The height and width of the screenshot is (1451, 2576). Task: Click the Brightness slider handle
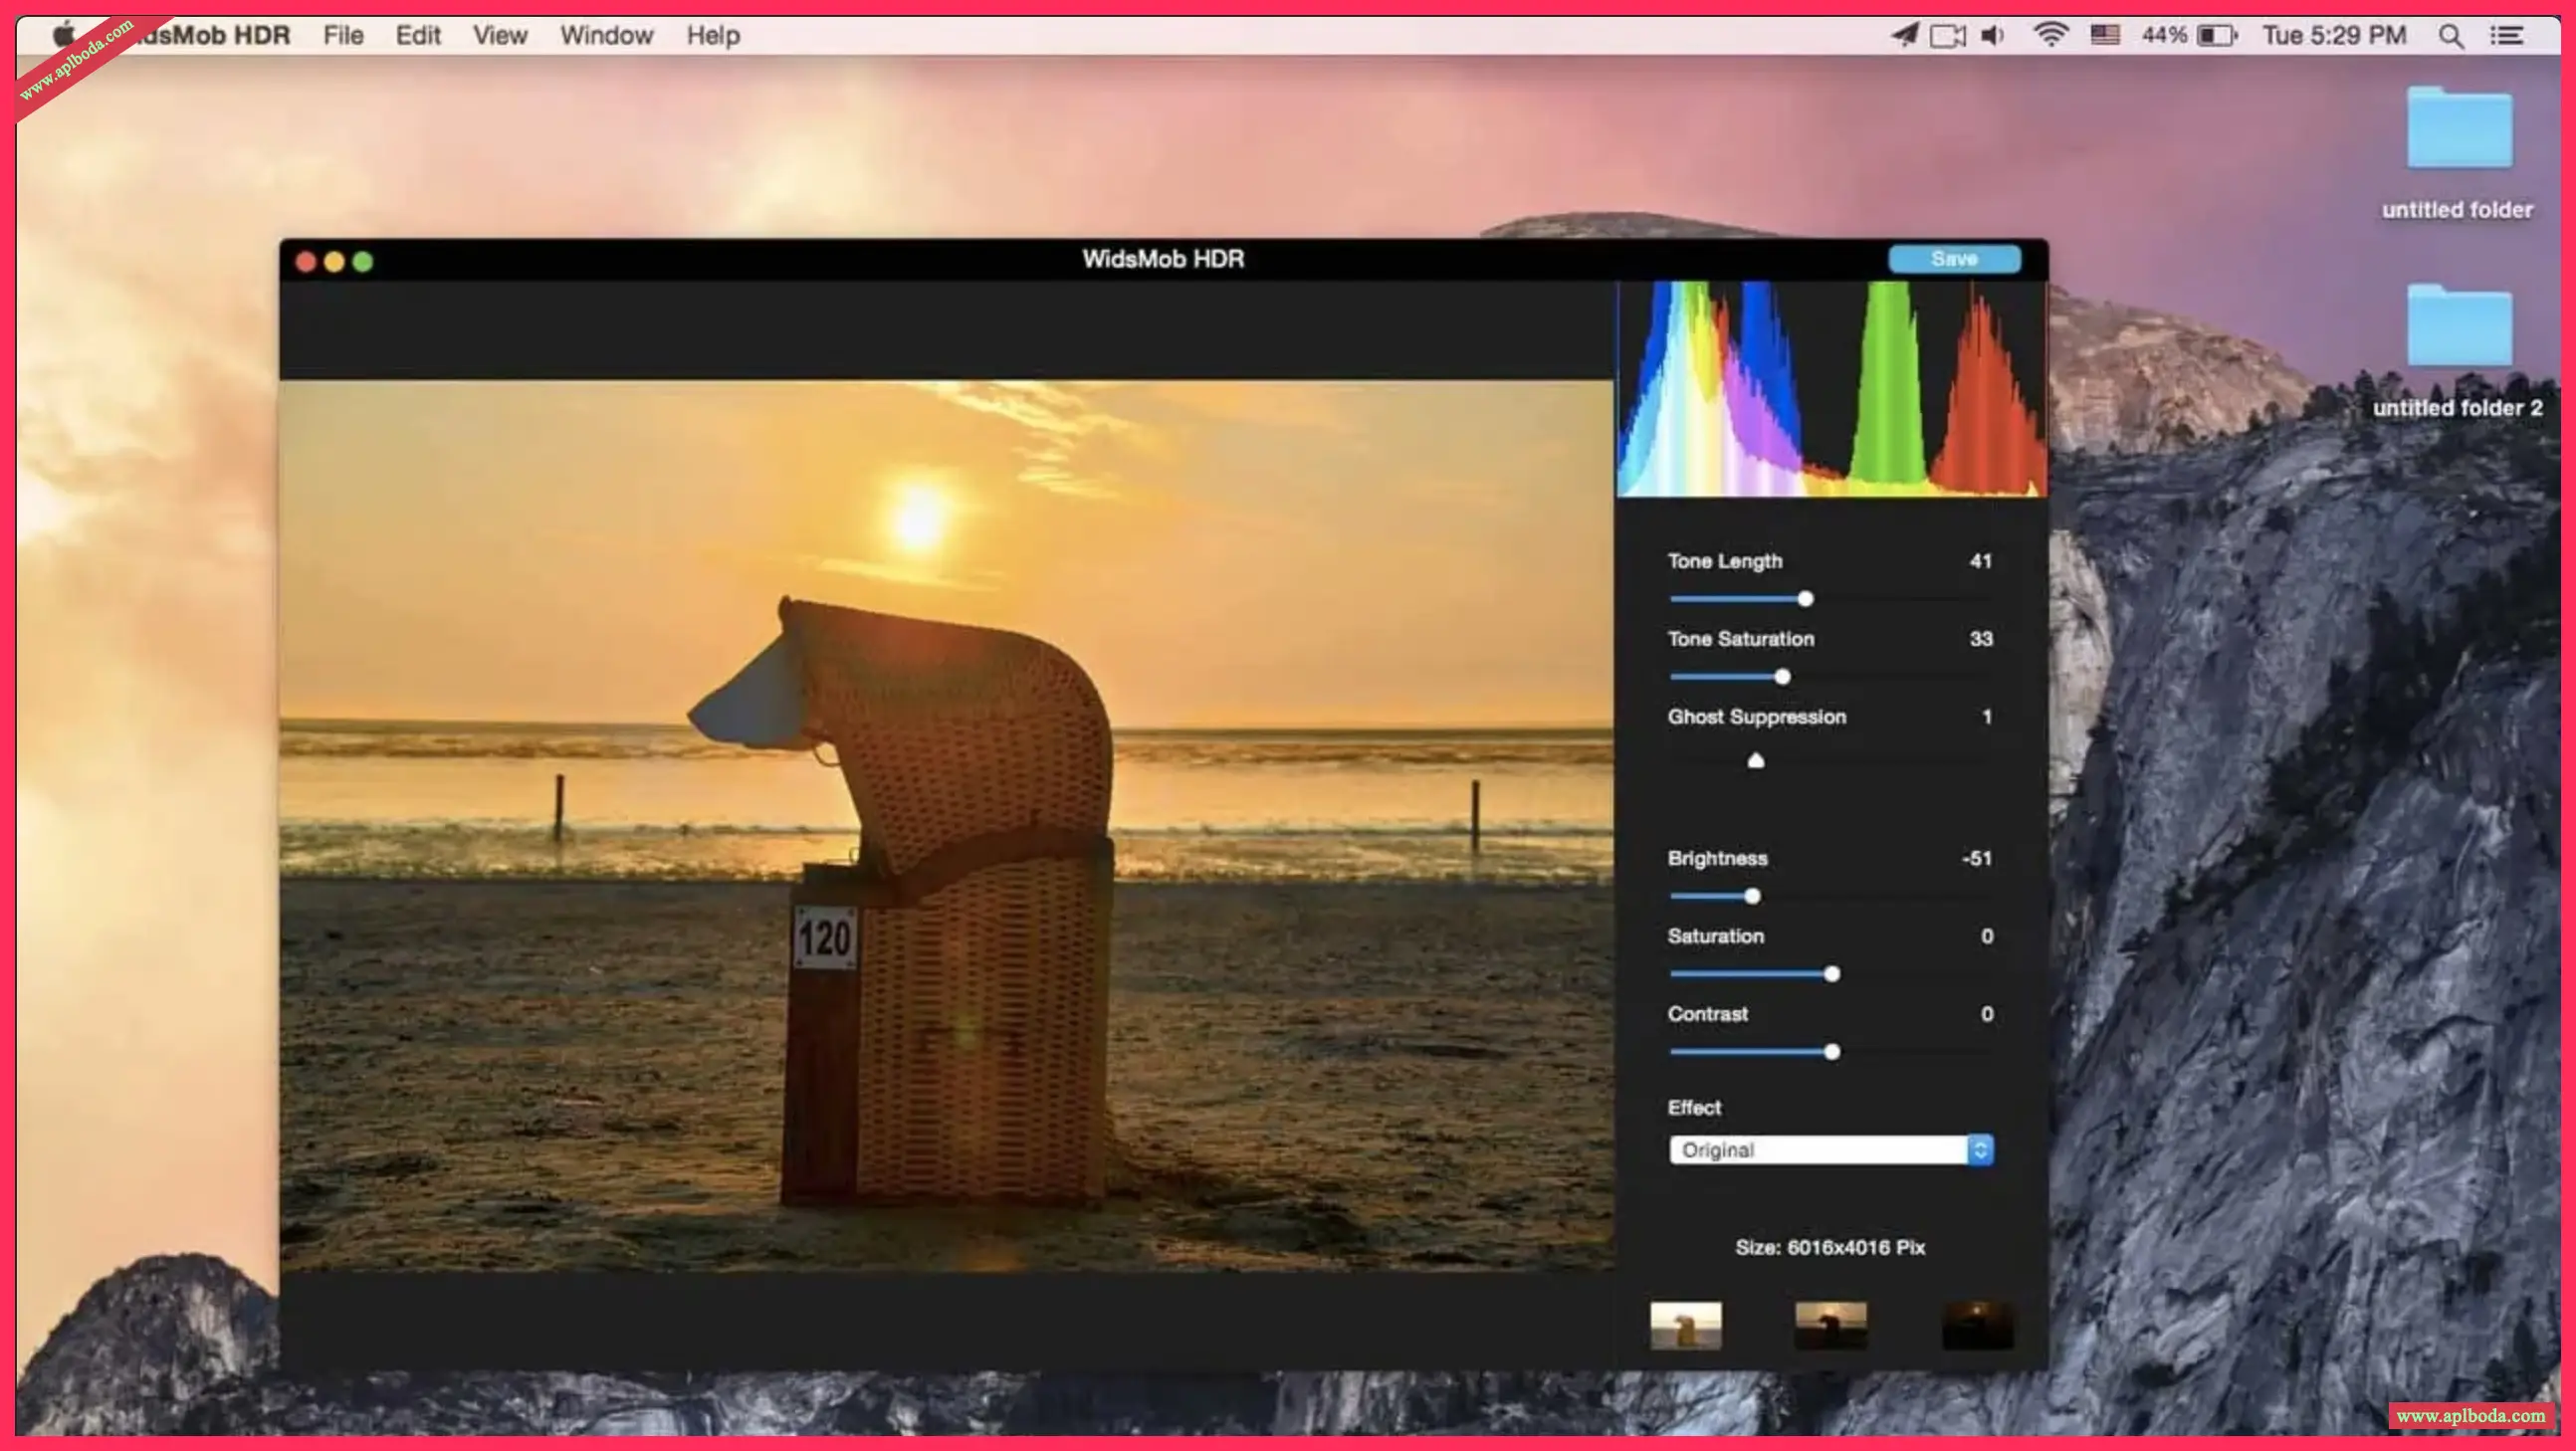tap(1752, 897)
